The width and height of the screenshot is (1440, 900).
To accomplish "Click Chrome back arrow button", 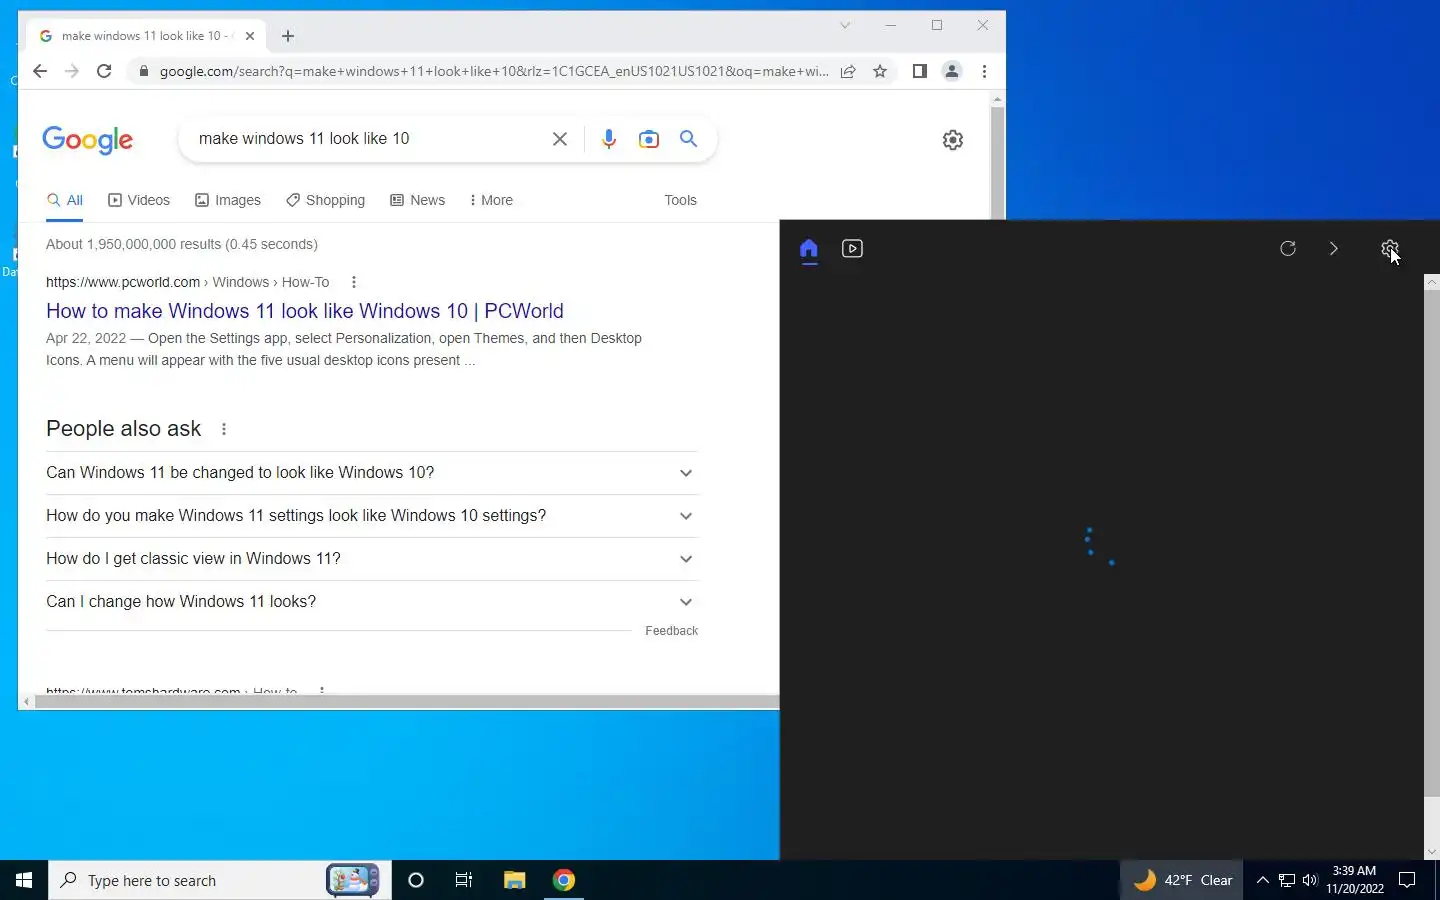I will (x=40, y=71).
